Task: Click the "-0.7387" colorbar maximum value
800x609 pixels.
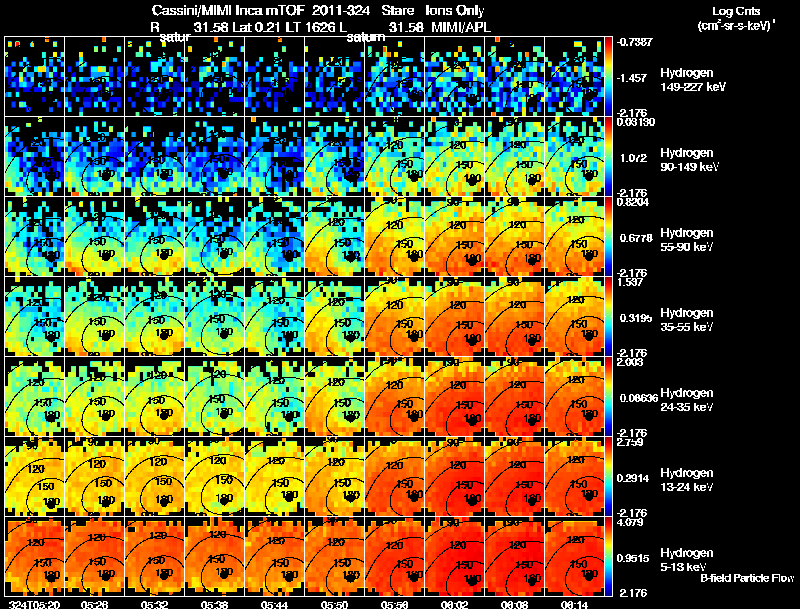Action: [x=635, y=42]
